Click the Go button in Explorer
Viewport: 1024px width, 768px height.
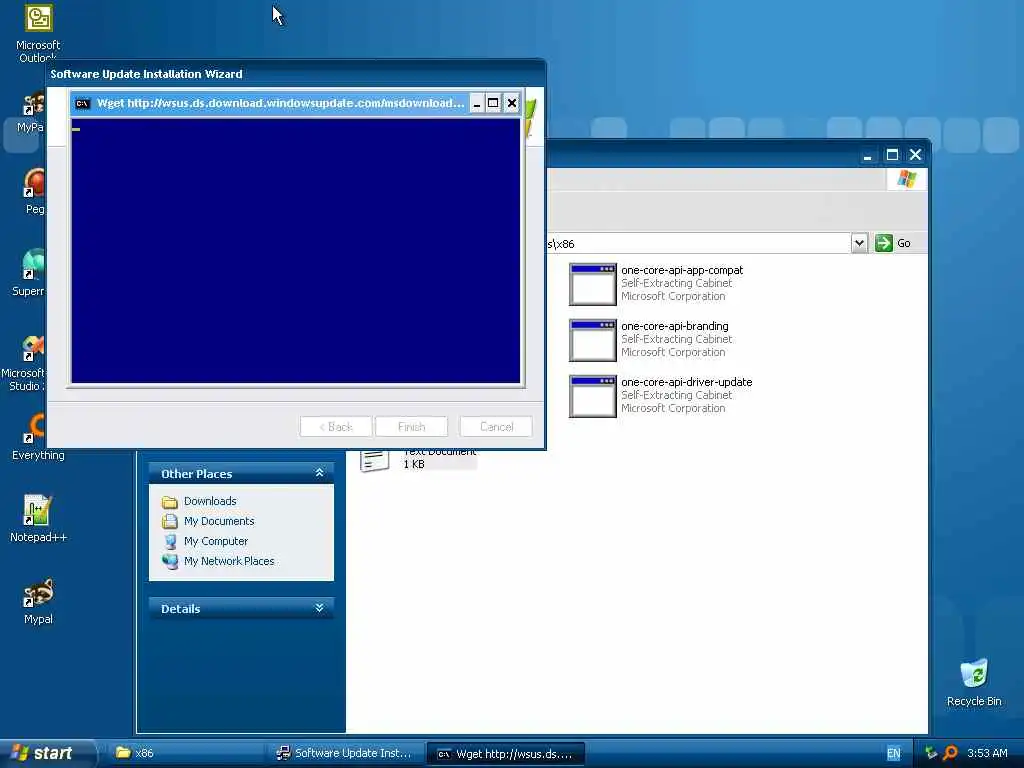[893, 243]
